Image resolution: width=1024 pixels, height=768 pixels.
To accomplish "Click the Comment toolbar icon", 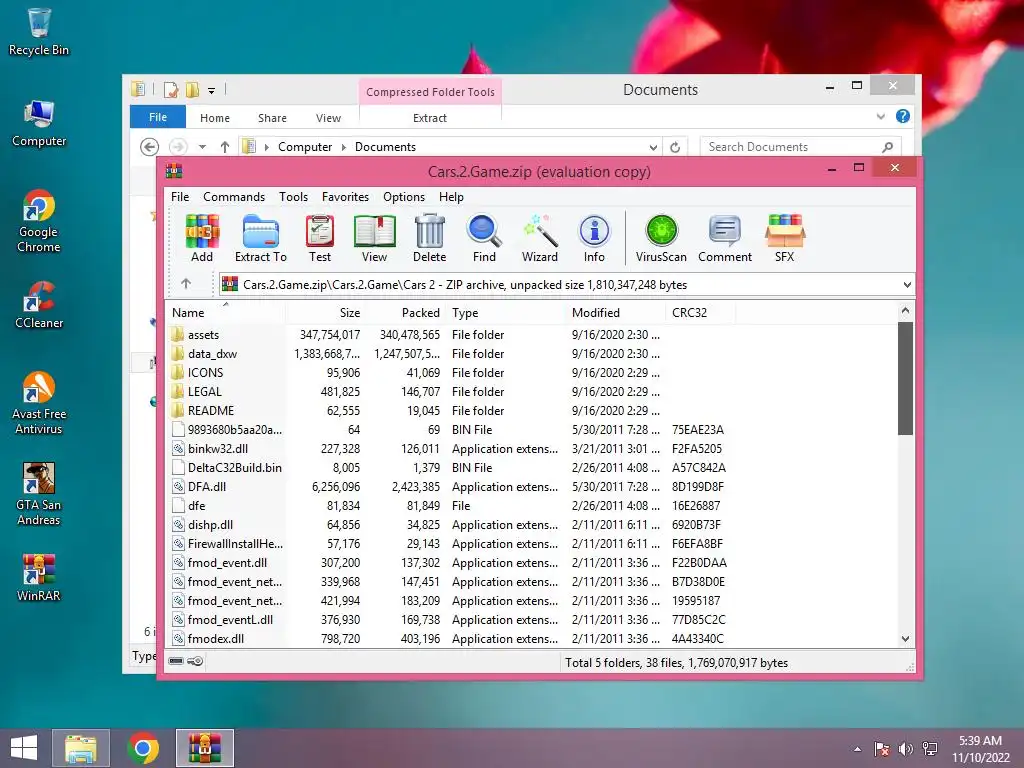I will [724, 238].
